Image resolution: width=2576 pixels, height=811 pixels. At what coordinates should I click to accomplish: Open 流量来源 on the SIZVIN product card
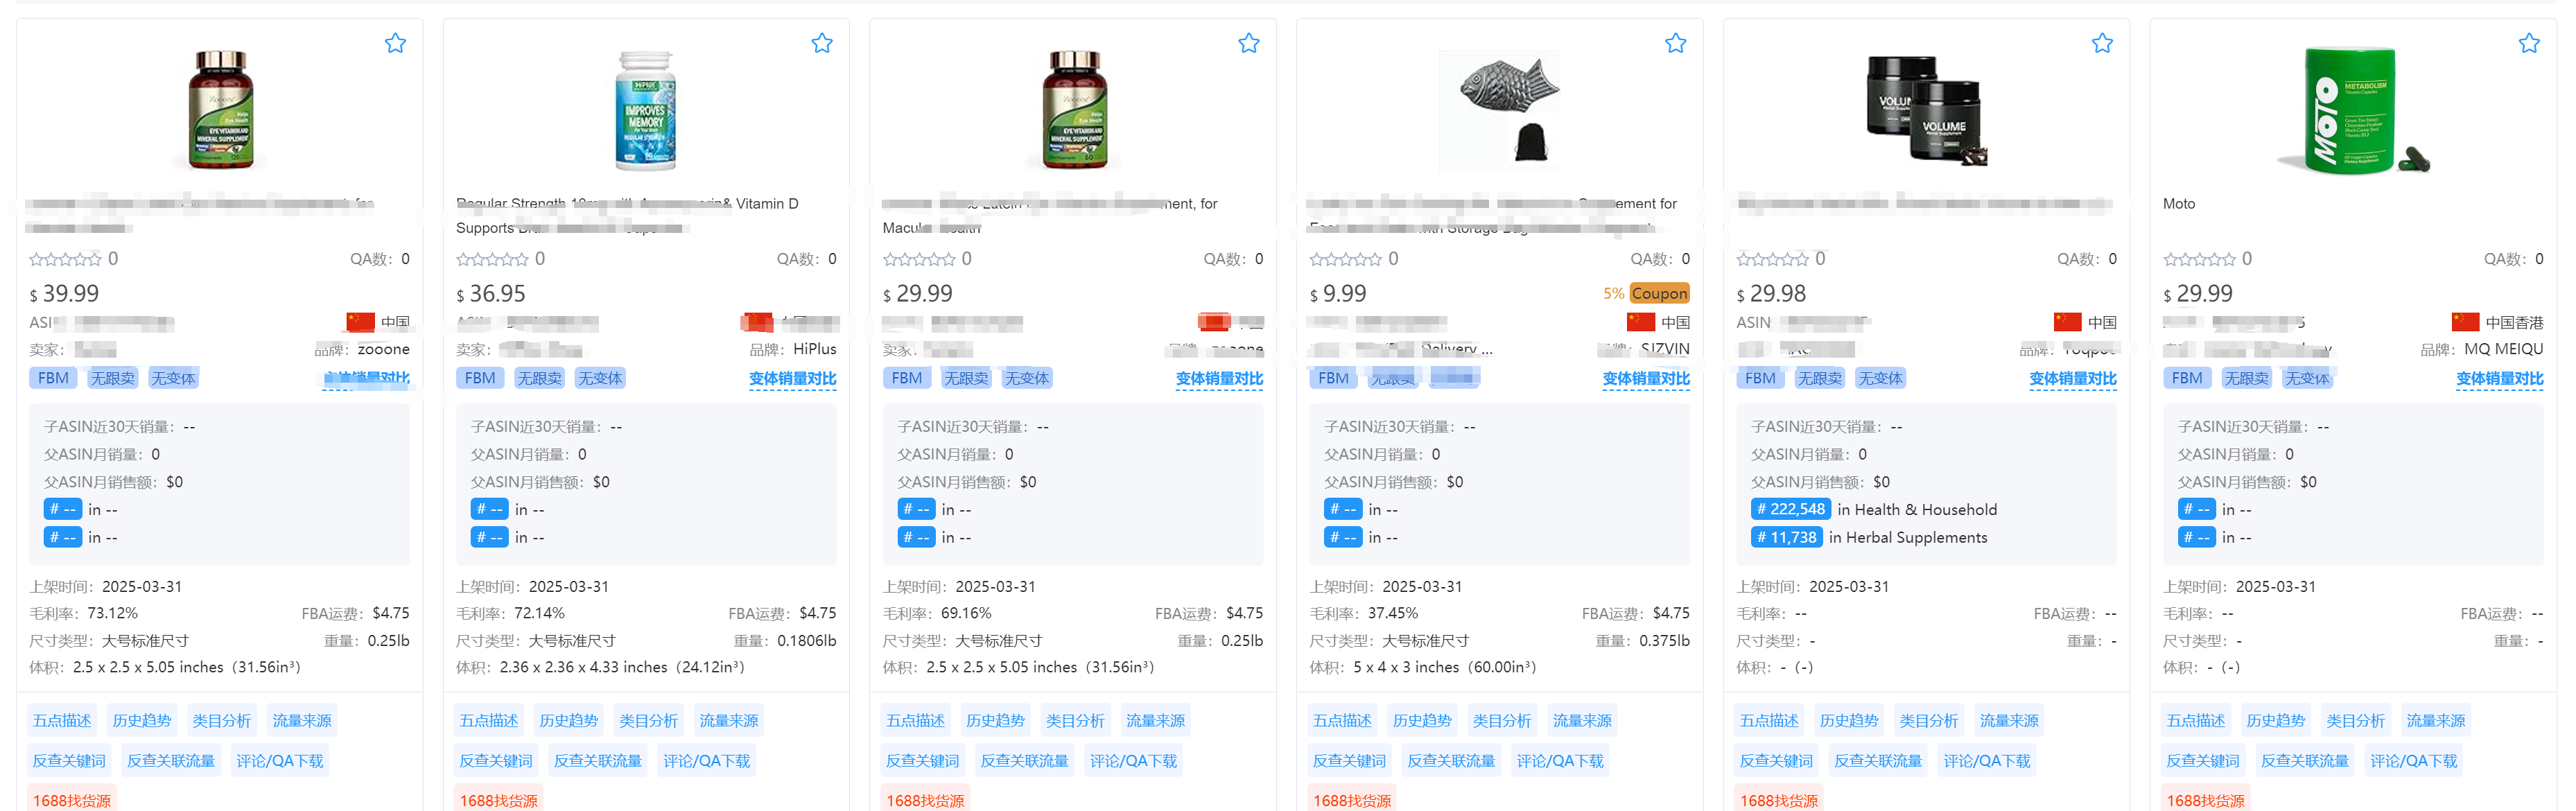(1582, 720)
